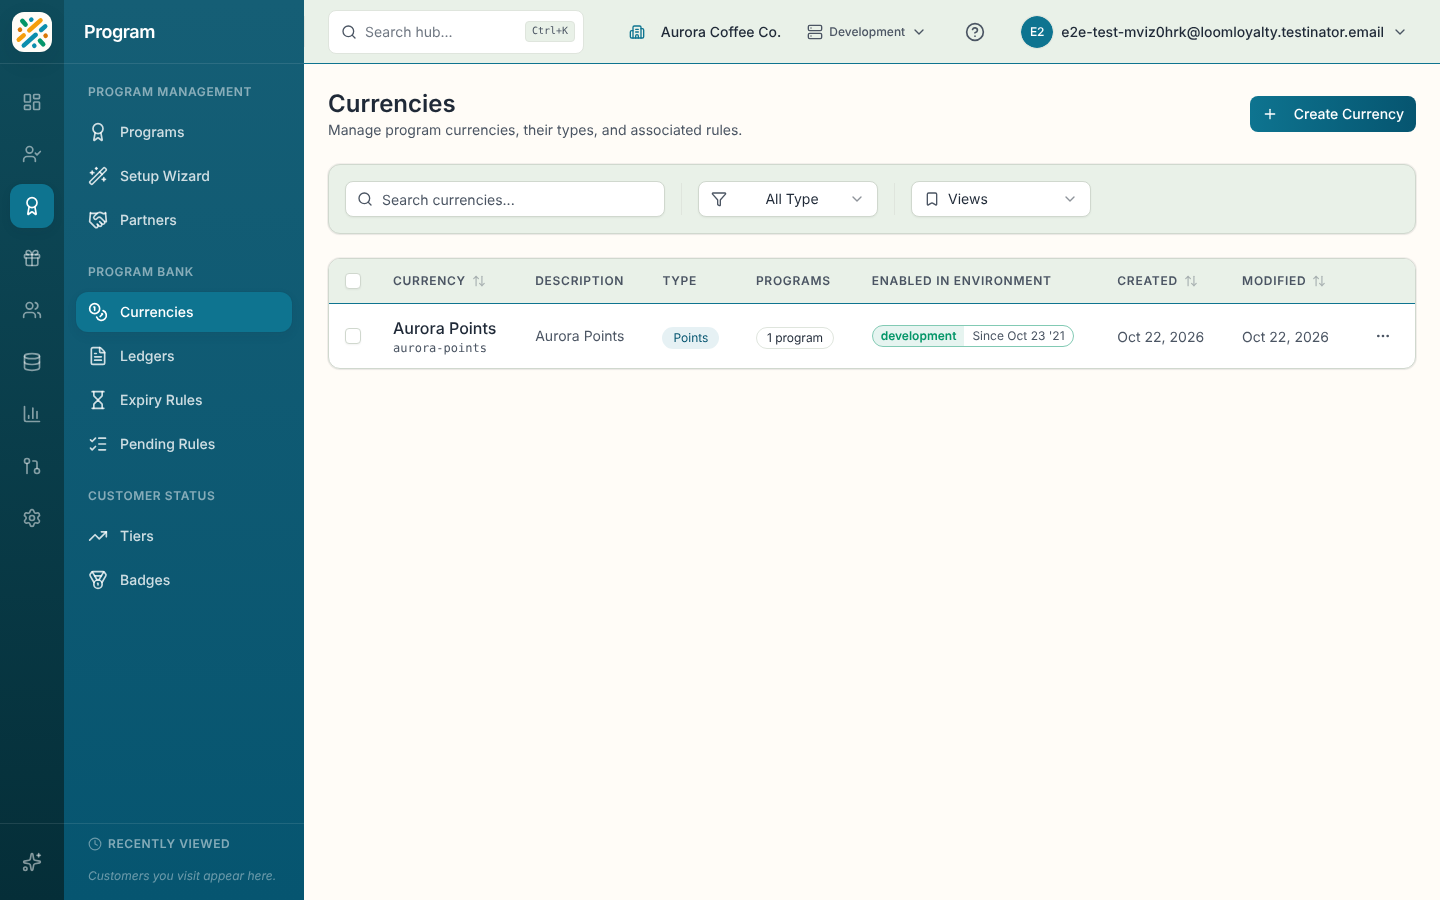Open the All Type filter dropdown
Screen dimensions: 1440x900
(x=788, y=199)
